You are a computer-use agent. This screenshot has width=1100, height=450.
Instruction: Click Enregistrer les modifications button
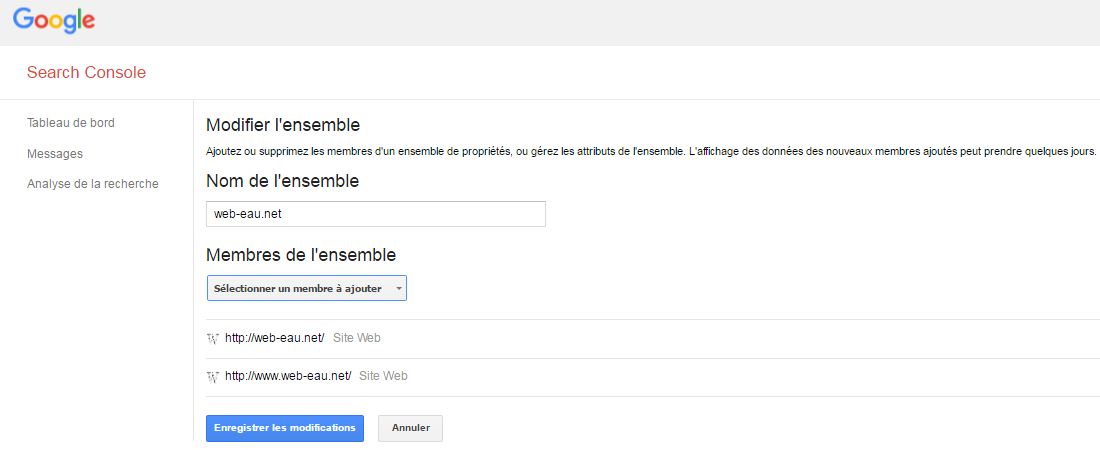pos(285,428)
